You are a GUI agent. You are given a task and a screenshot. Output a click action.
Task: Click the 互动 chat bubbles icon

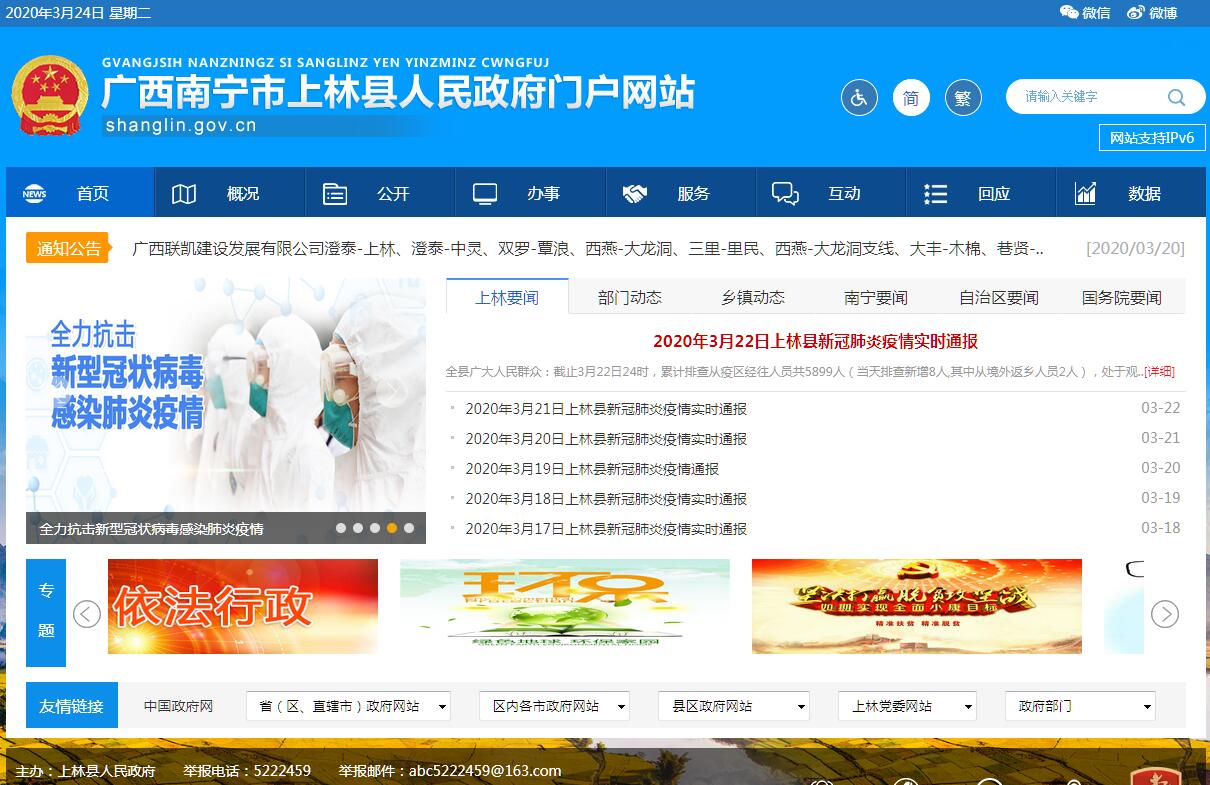[x=785, y=194]
